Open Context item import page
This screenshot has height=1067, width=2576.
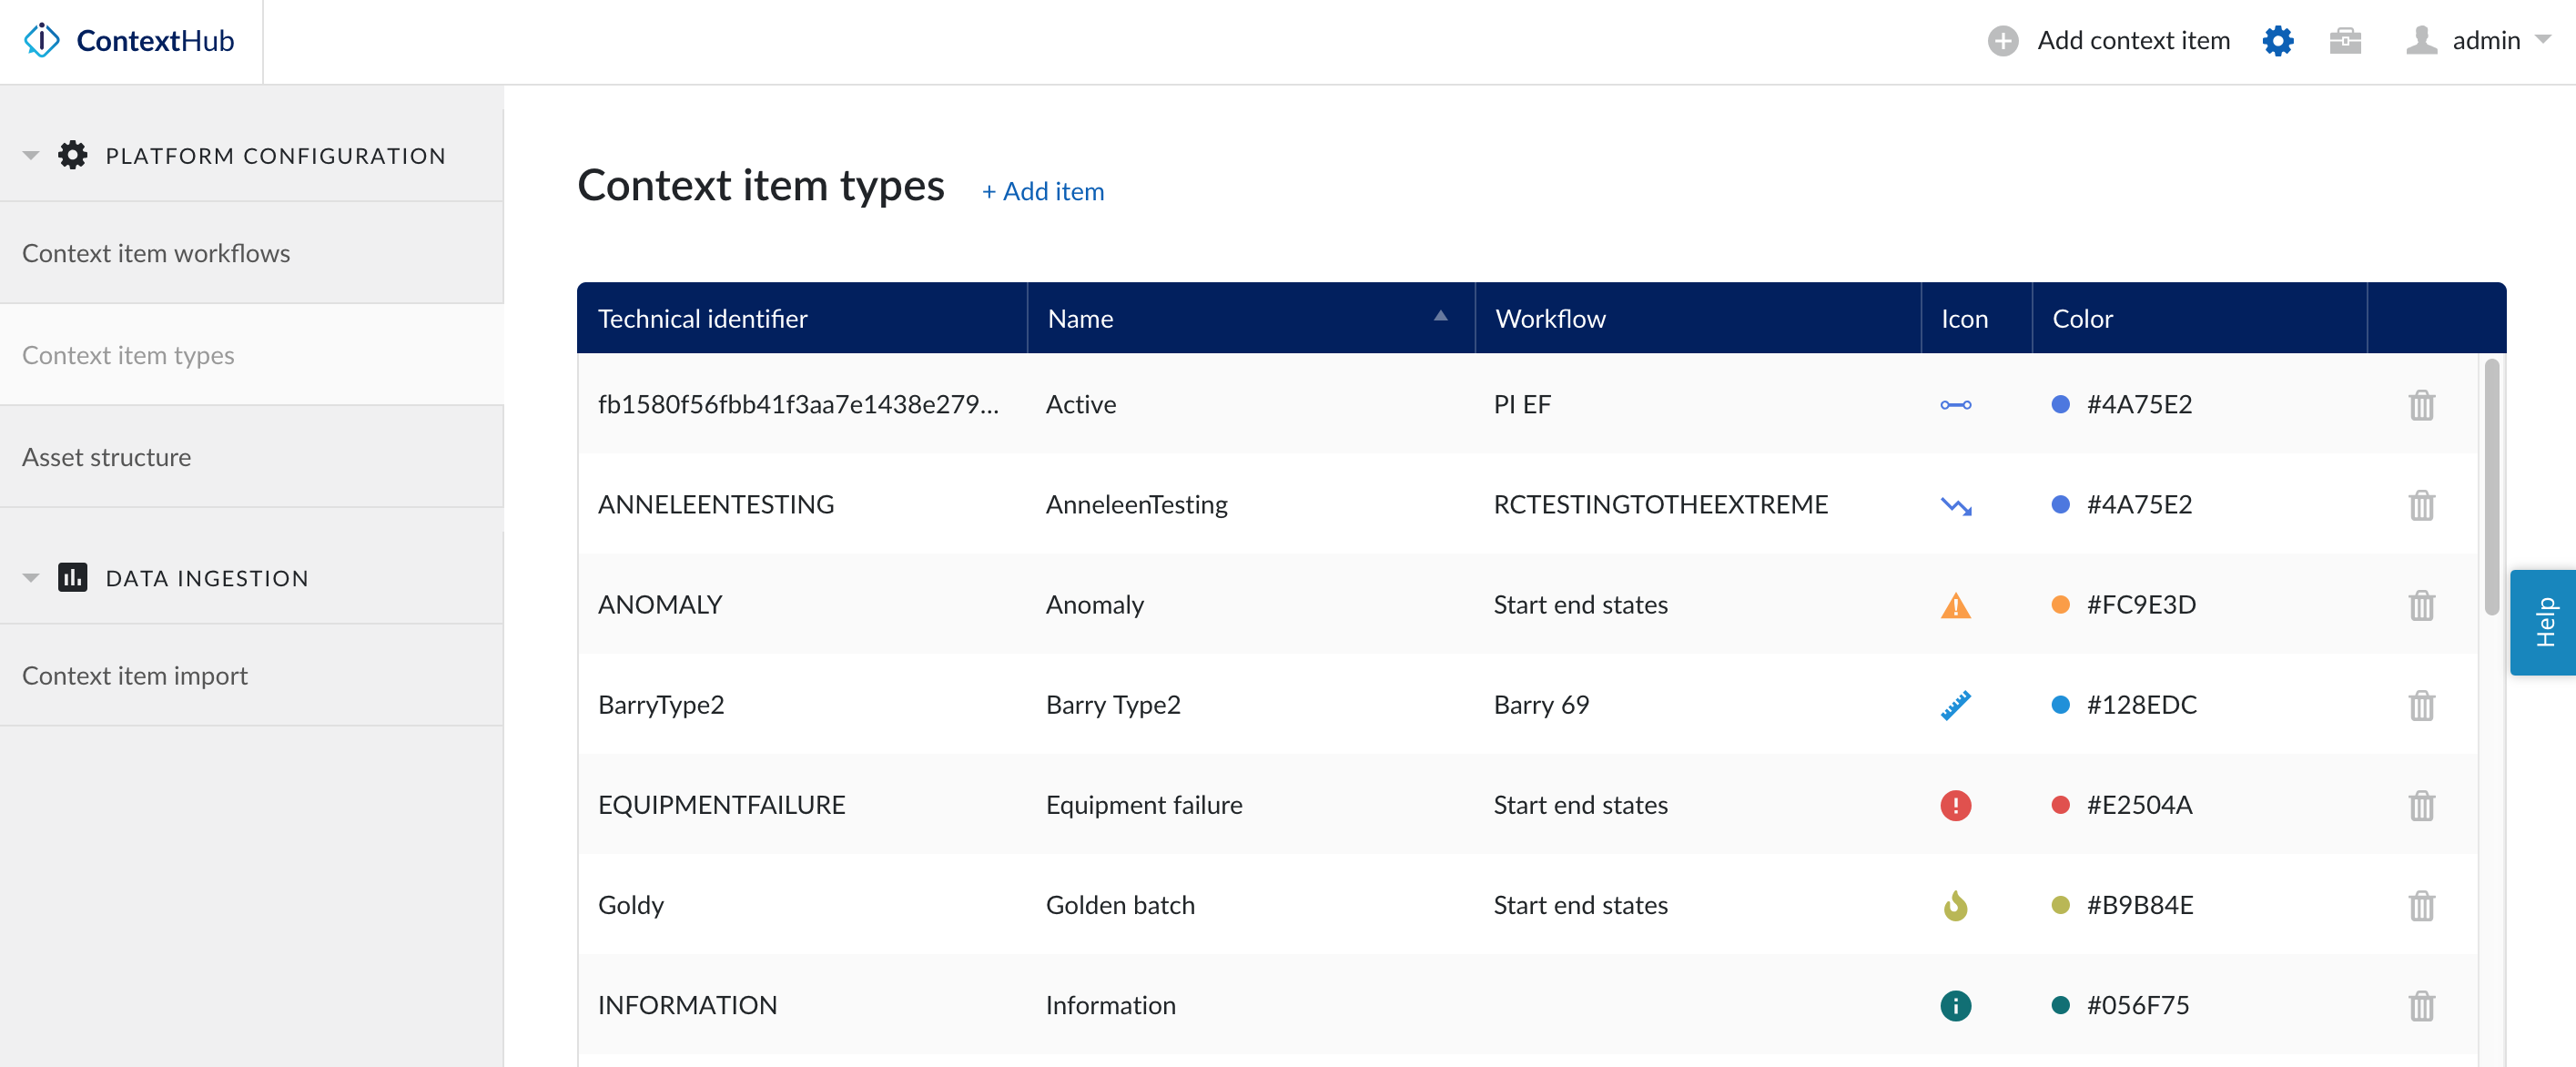(x=135, y=676)
